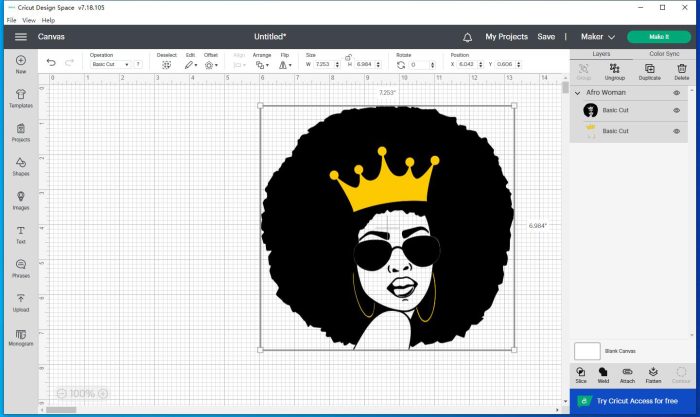Open the Edit dropdown
This screenshot has width=700, height=417.
pos(191,65)
